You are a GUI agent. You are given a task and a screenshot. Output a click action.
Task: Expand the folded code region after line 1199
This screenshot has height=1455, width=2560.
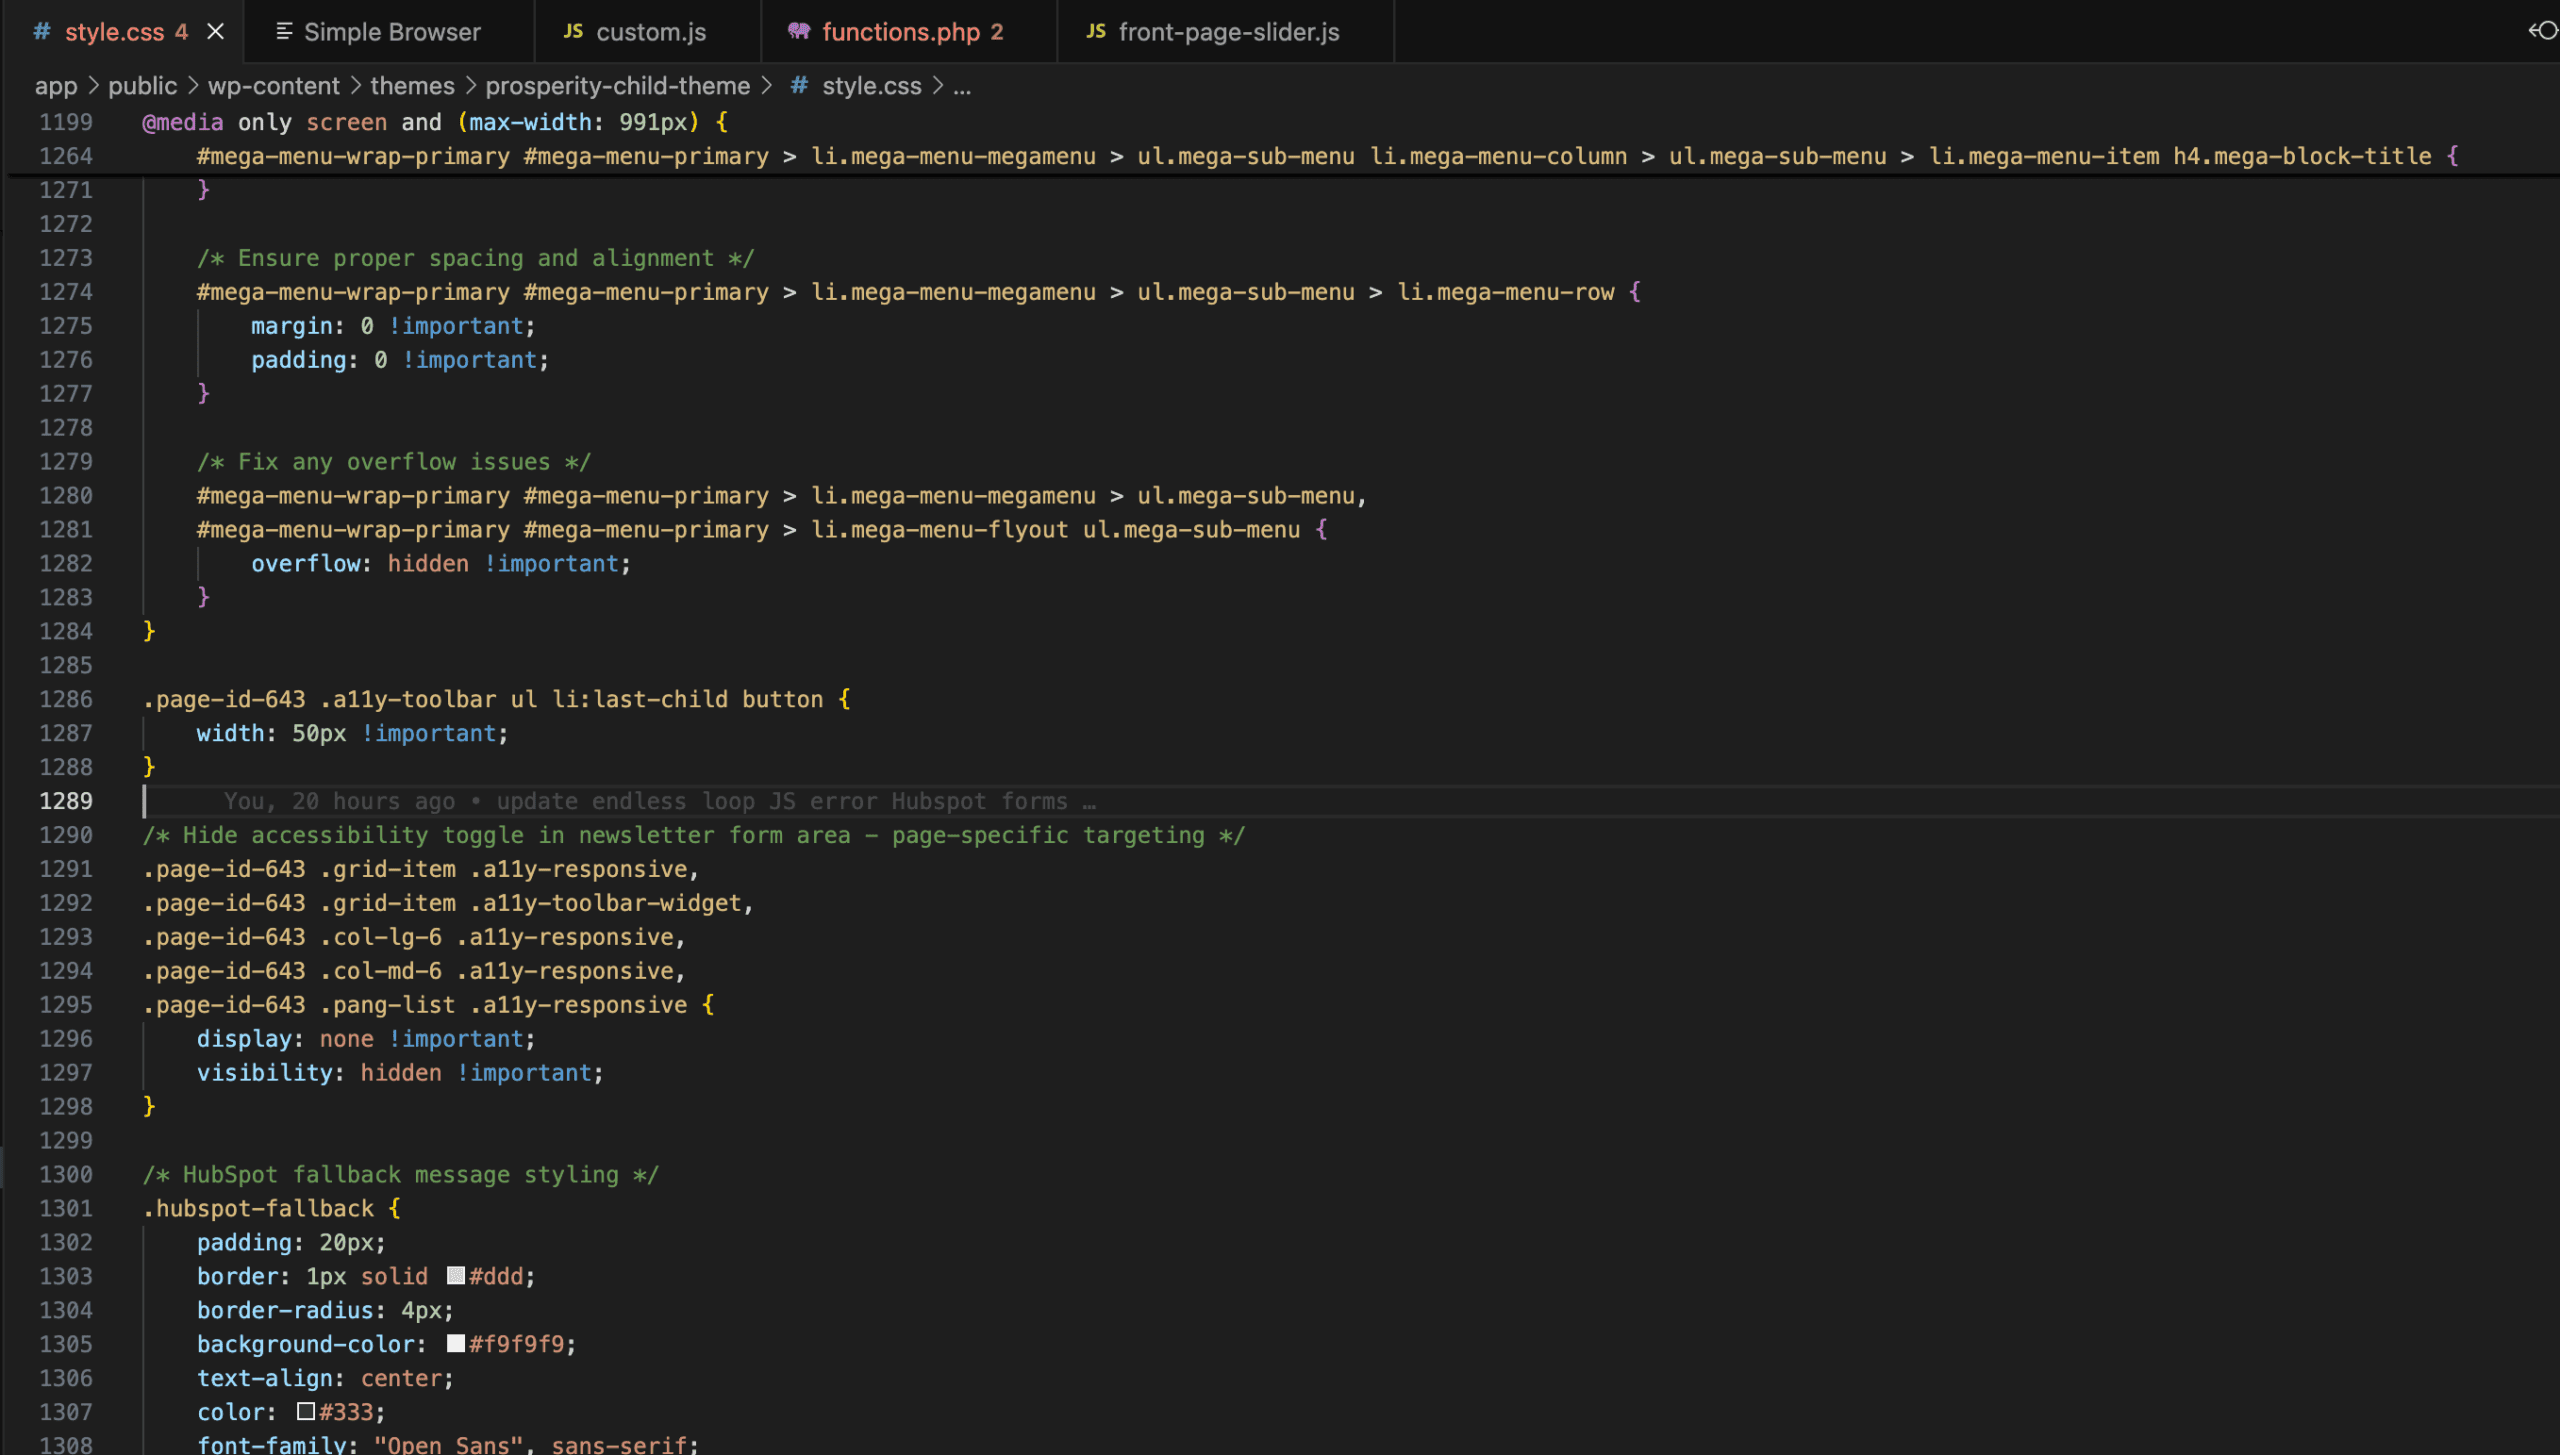(x=118, y=122)
